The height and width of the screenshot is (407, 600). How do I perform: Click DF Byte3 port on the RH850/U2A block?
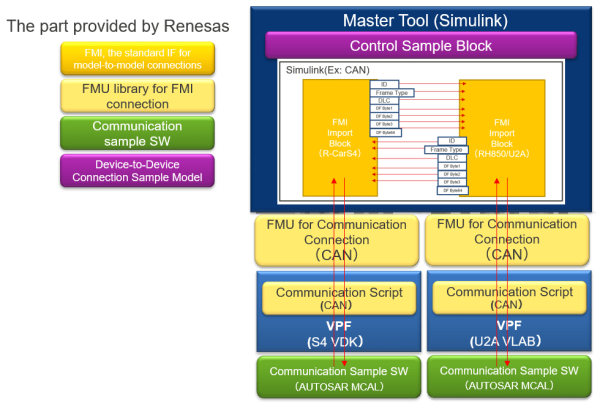452,182
